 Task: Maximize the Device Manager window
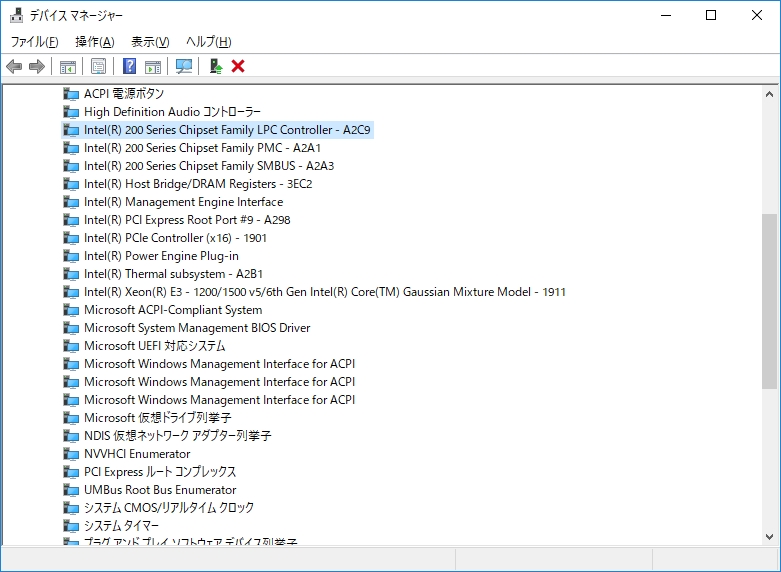coord(711,15)
